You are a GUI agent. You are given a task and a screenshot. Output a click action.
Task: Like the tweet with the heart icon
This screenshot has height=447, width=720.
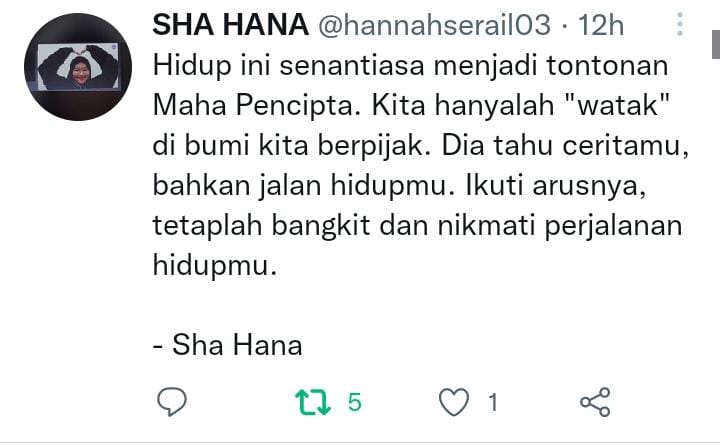click(454, 402)
